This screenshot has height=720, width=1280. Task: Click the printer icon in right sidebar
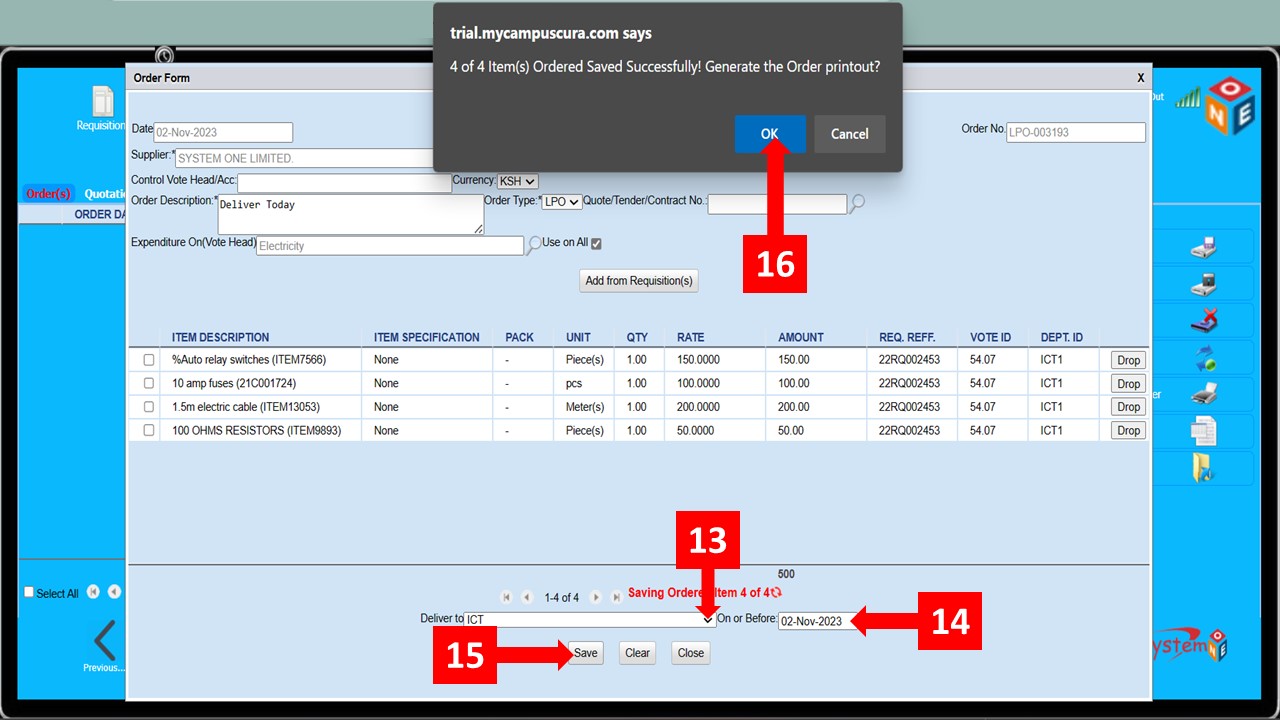point(1203,394)
